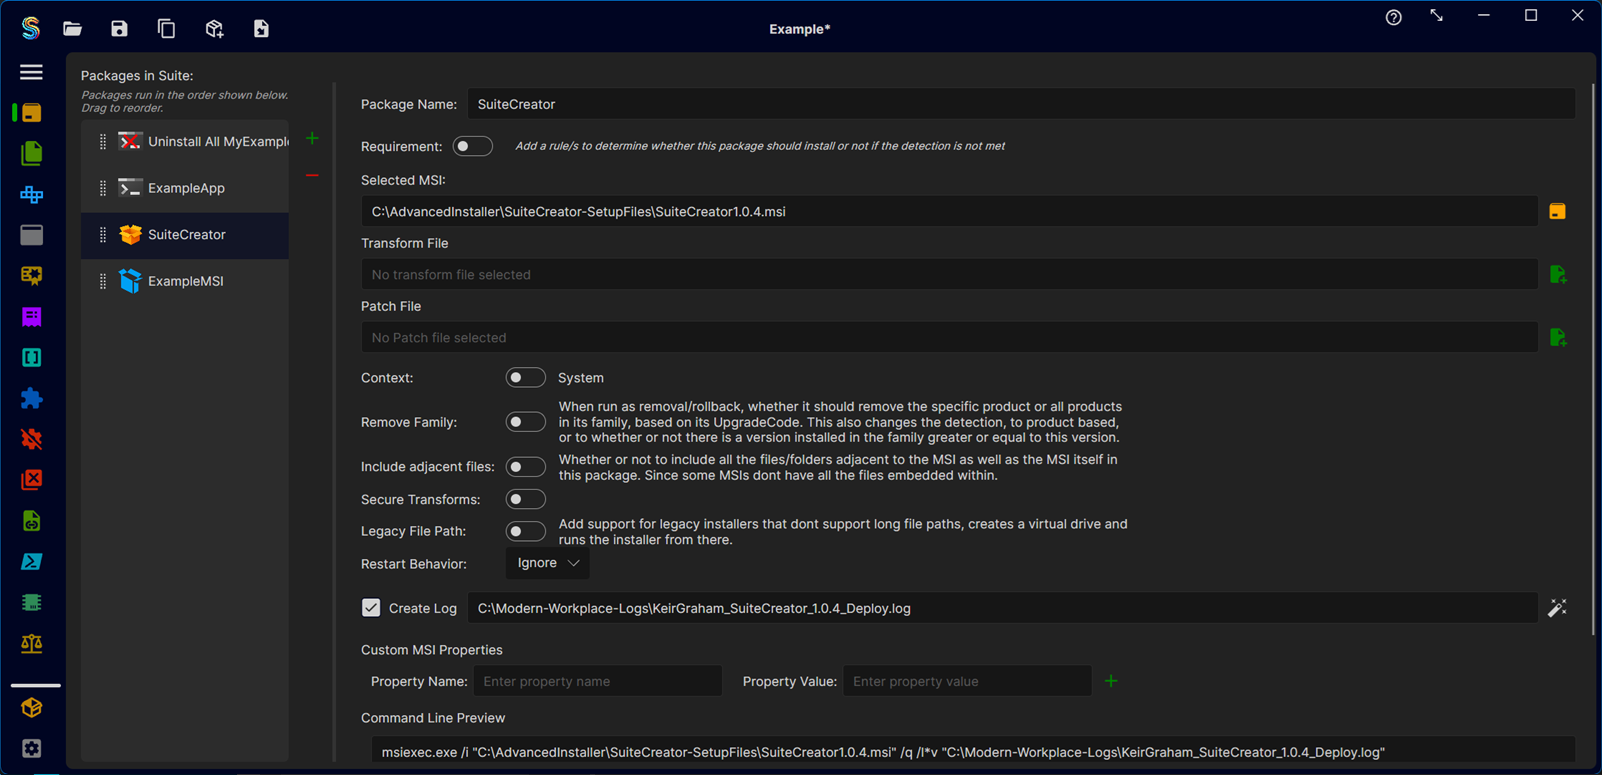Open the hamburger menu in sidebar

(31, 72)
